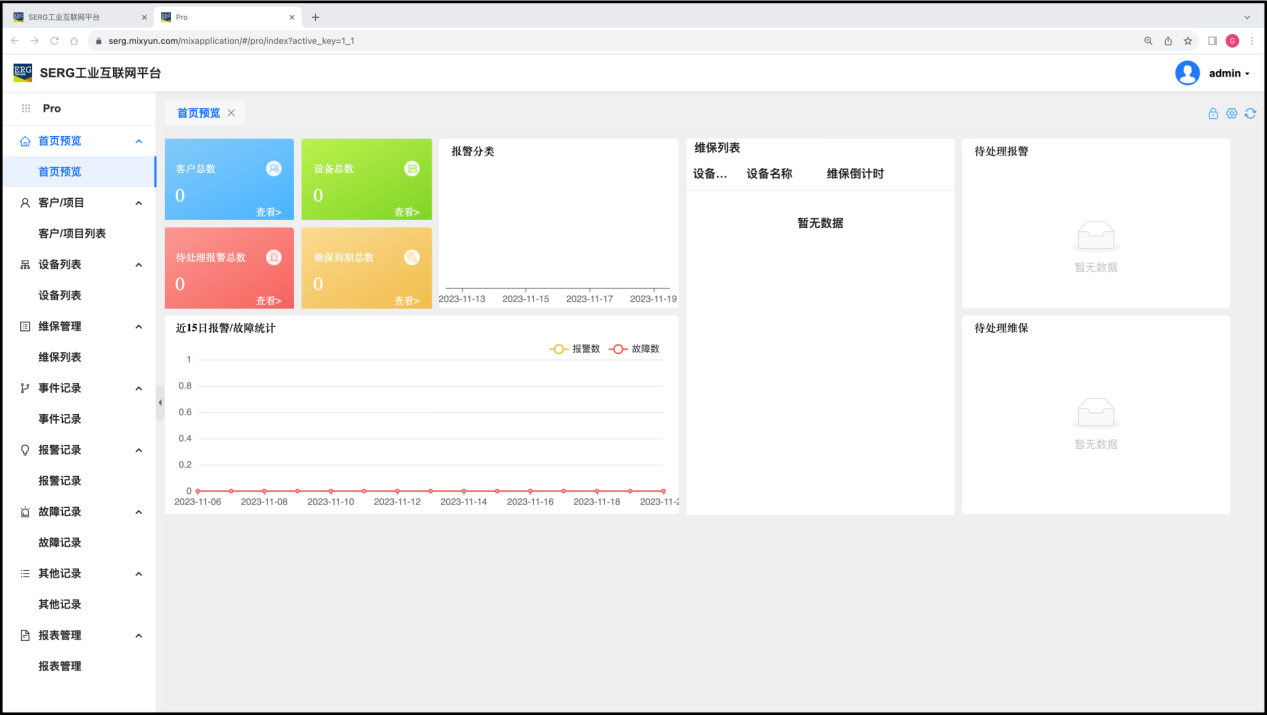Select the 首页预览 page tab
Image resolution: width=1267 pixels, height=715 pixels.
coord(198,113)
